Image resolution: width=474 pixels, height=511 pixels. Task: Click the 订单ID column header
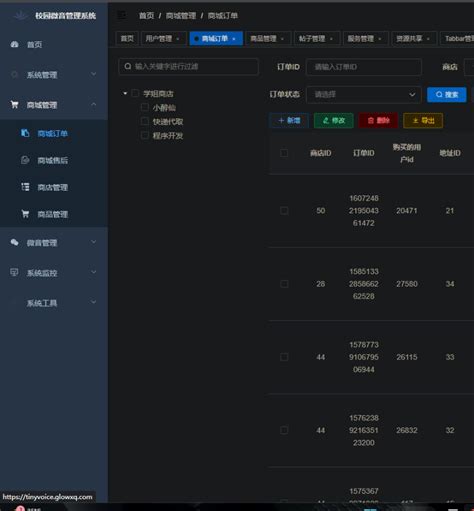pos(364,153)
